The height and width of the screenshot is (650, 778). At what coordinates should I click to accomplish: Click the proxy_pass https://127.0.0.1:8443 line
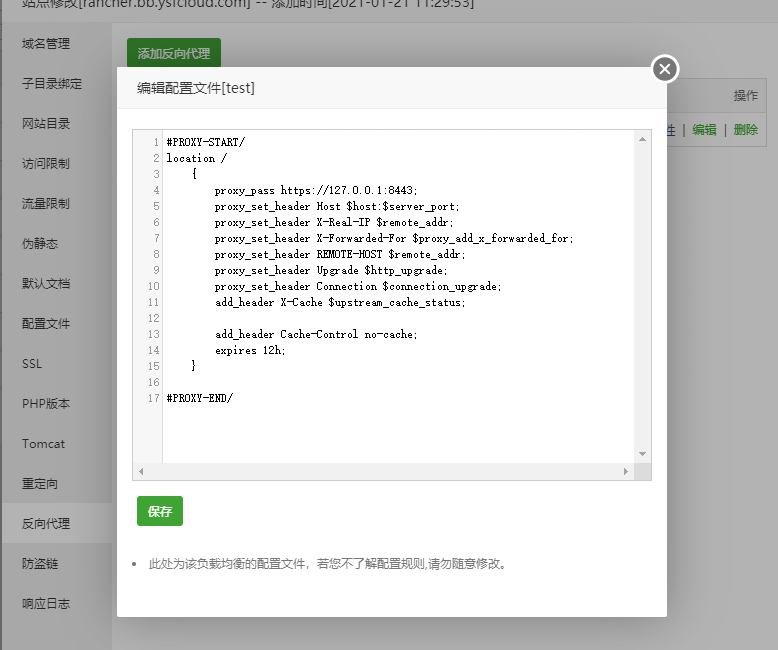coord(316,191)
